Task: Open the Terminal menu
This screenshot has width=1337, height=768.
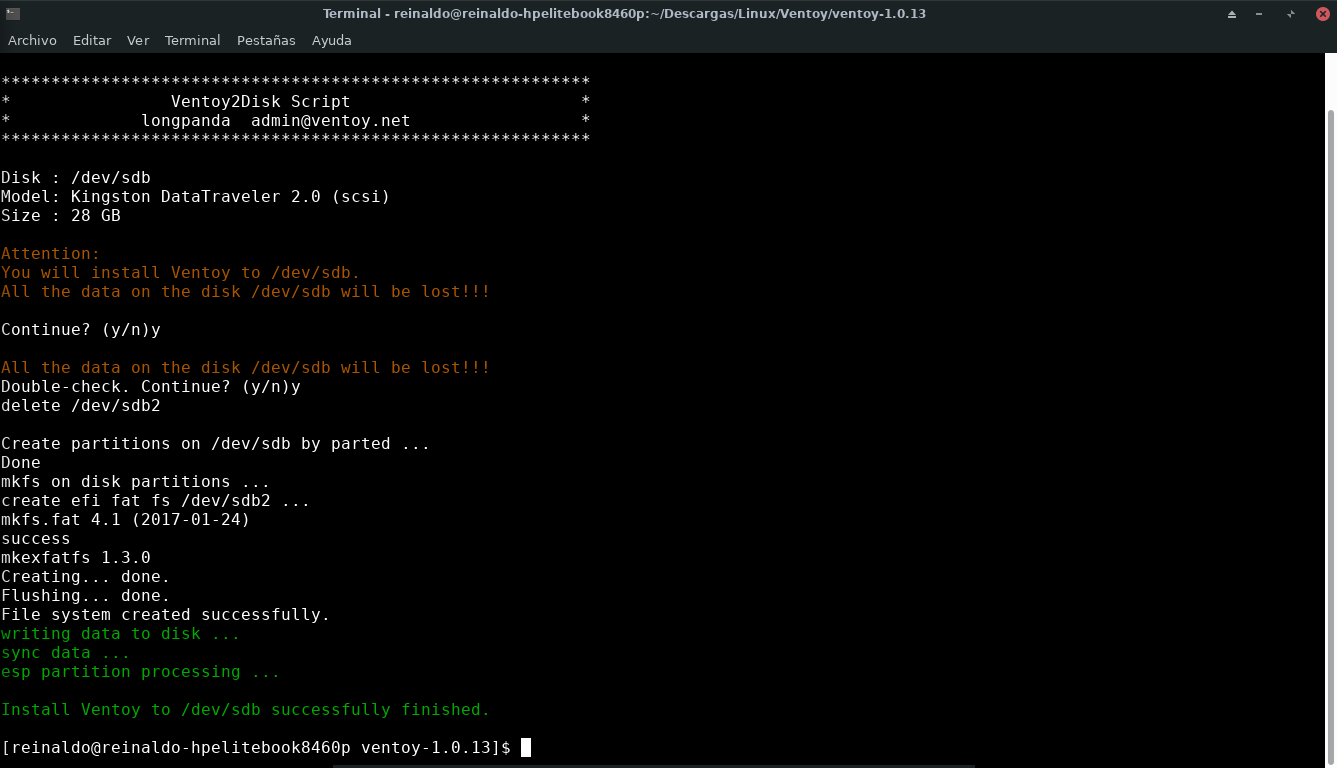Action: pos(193,40)
